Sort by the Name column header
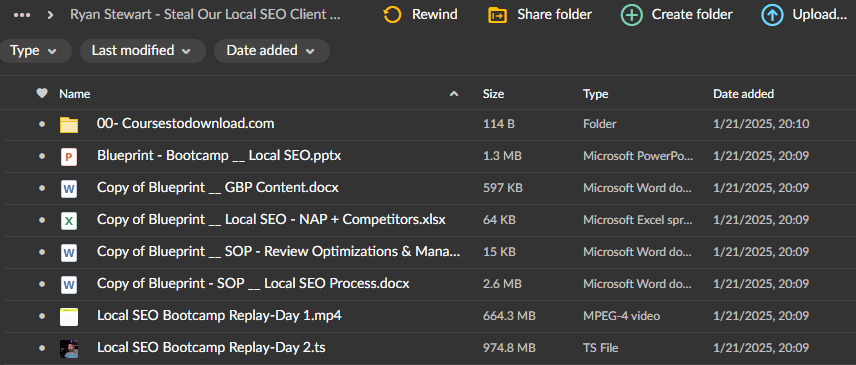 click(x=75, y=94)
